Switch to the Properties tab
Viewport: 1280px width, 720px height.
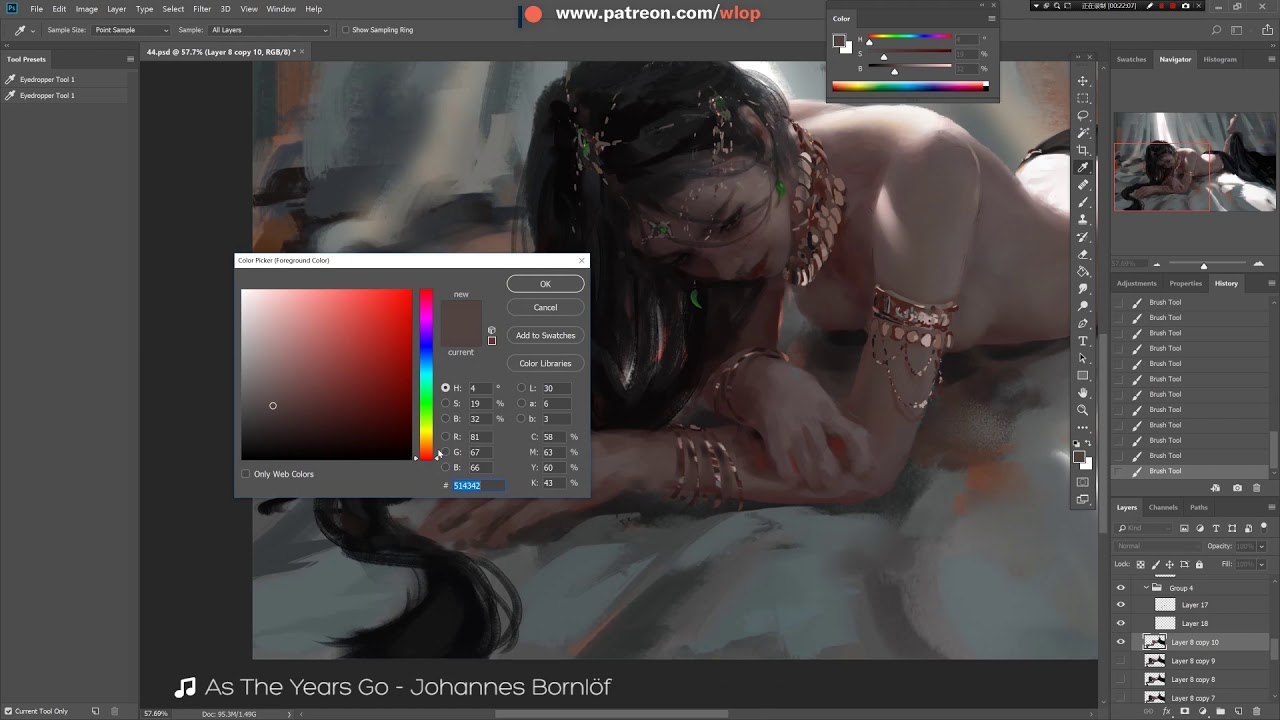coord(1186,283)
